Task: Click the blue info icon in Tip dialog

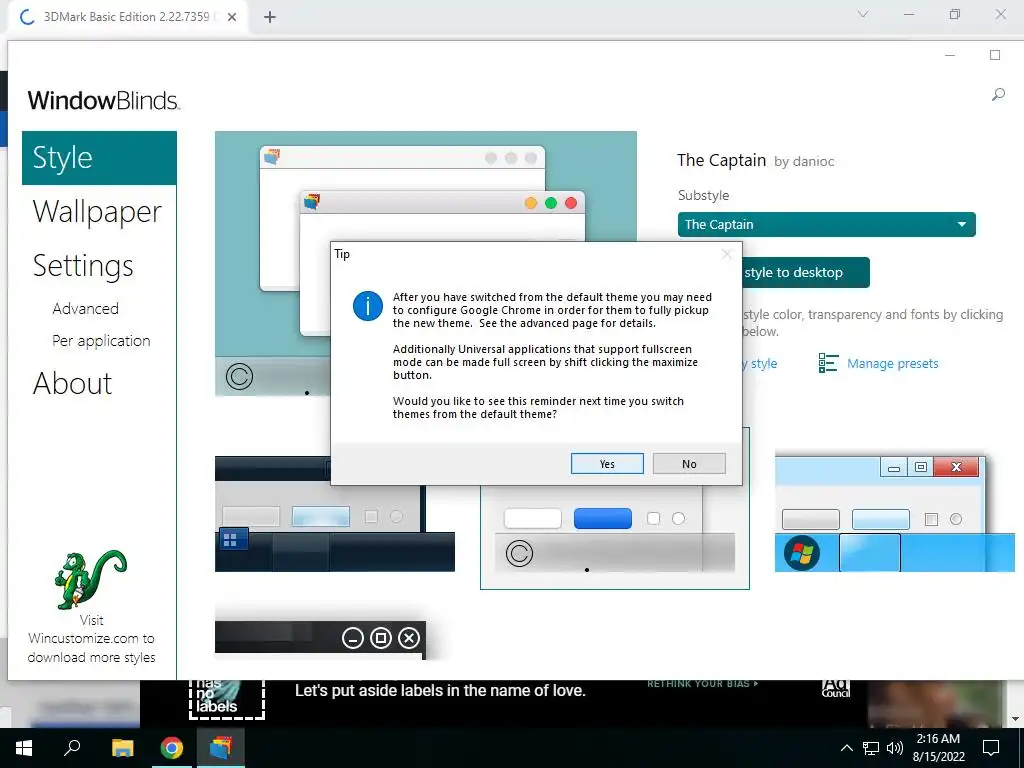Action: (368, 306)
